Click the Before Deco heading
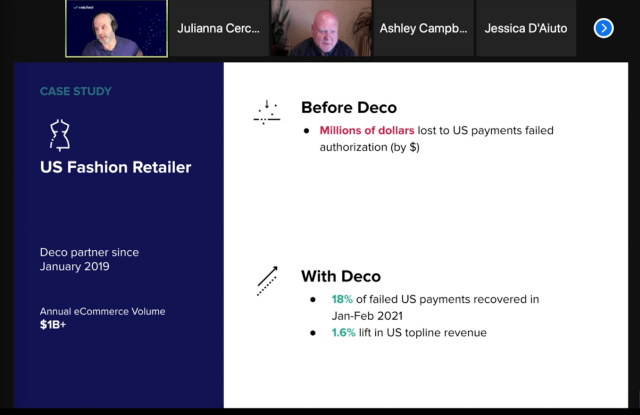The height and width of the screenshot is (415, 640). pos(349,107)
